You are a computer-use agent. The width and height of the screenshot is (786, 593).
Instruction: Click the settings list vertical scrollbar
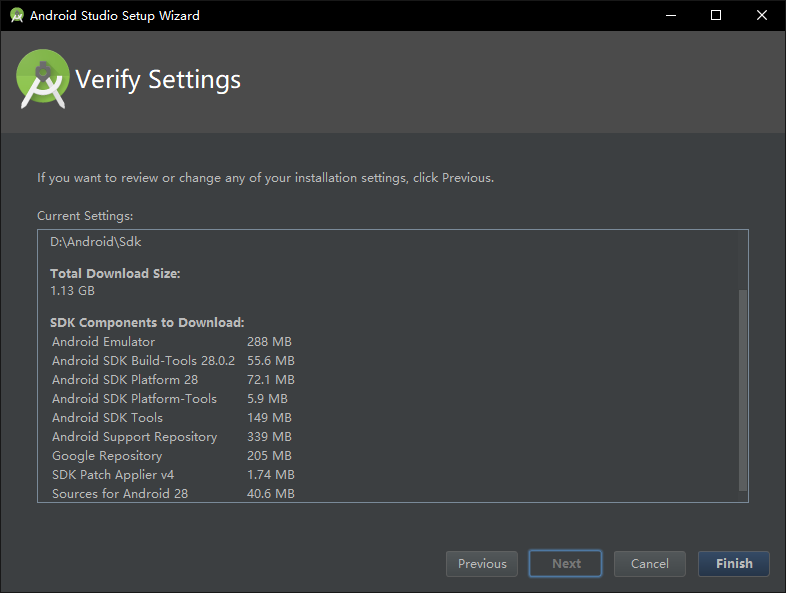(743, 390)
